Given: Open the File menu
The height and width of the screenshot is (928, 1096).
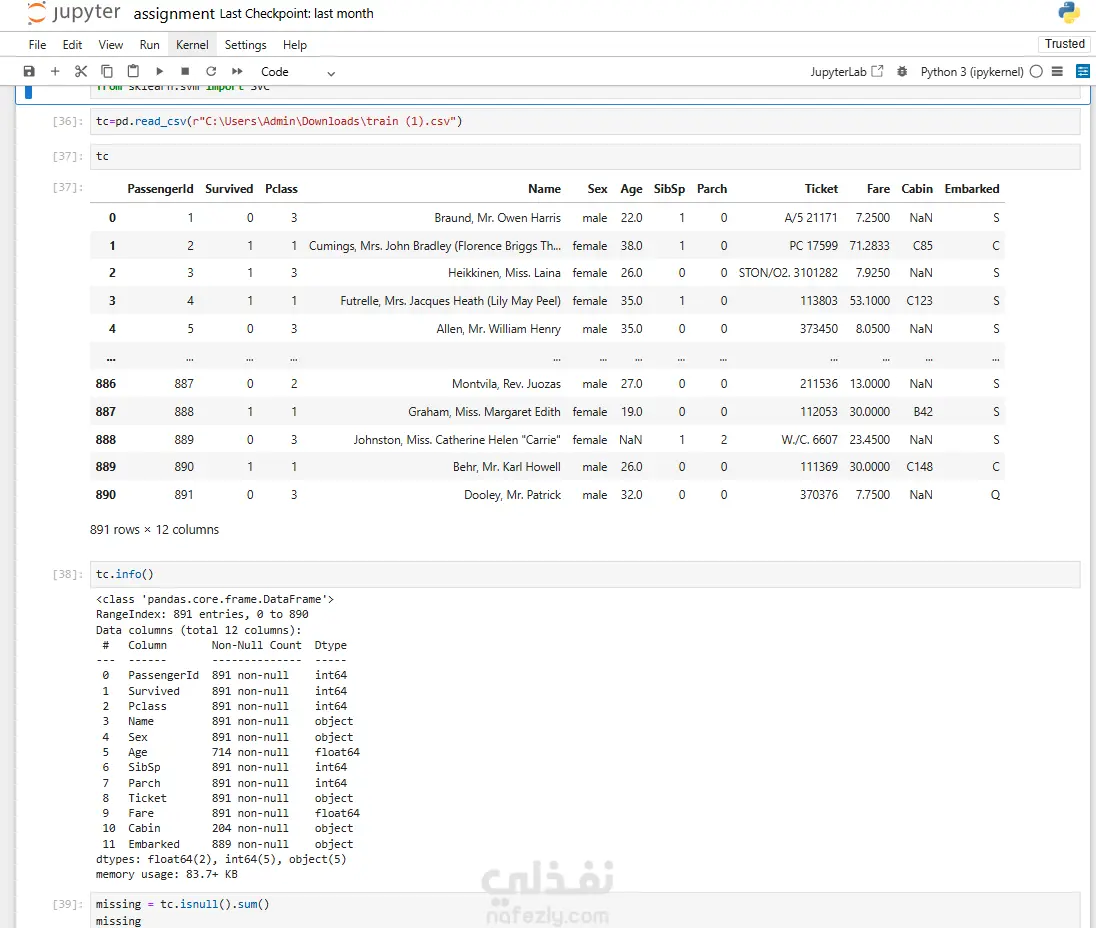Looking at the screenshot, I should pyautogui.click(x=37, y=45).
